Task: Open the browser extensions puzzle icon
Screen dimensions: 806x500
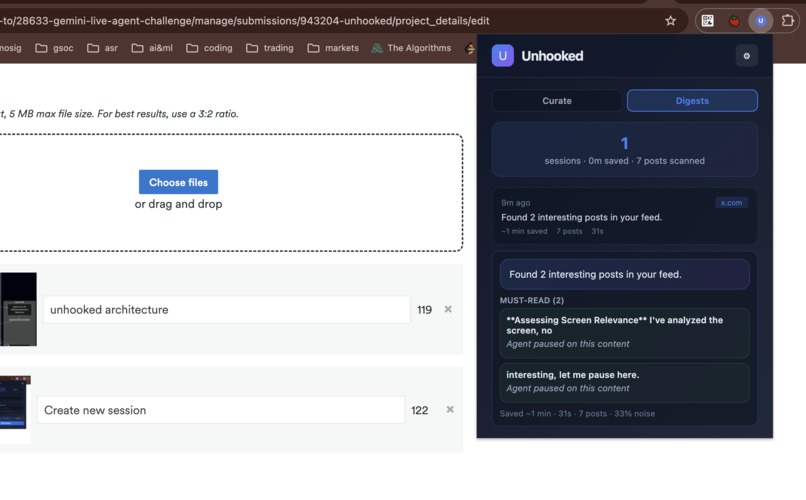Action: (x=787, y=21)
